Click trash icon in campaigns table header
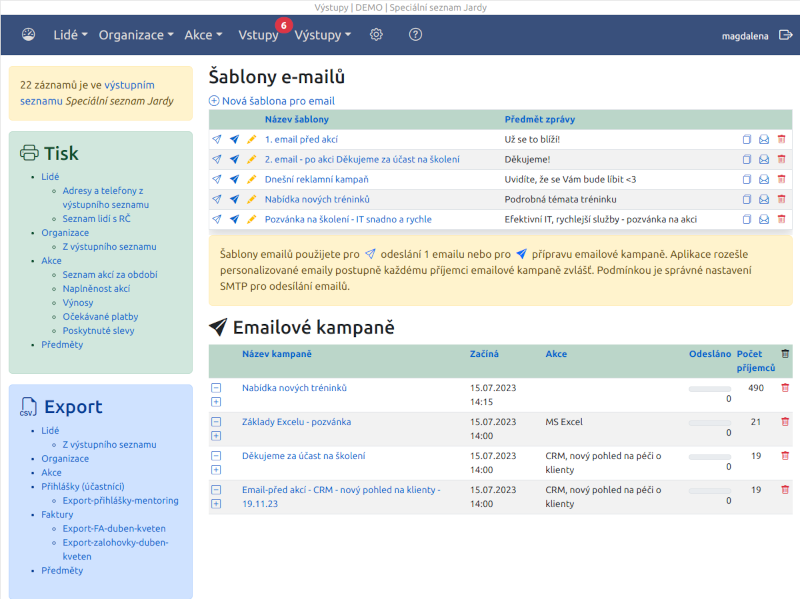This screenshot has width=800, height=599. pyautogui.click(x=785, y=354)
